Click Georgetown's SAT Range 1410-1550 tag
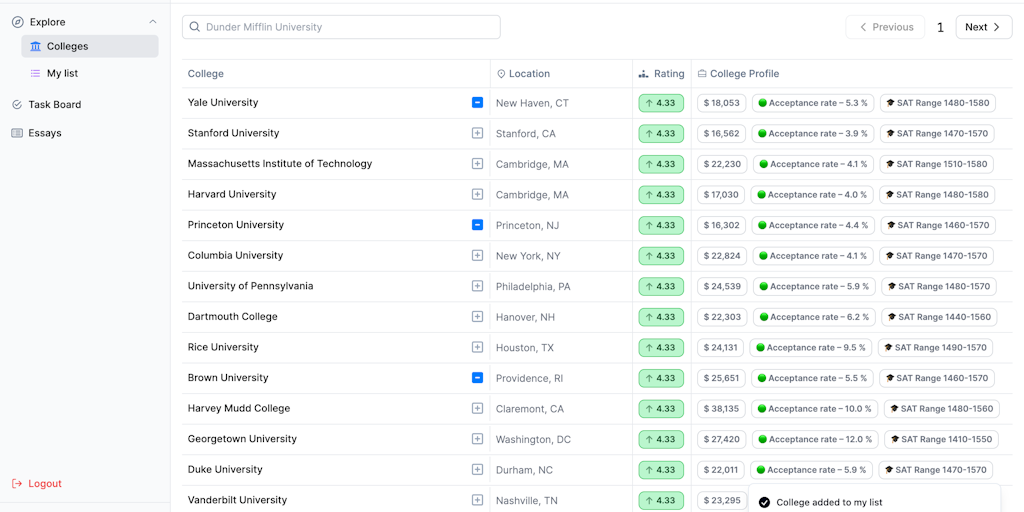Screen dimensions: 1024x512 [942, 439]
